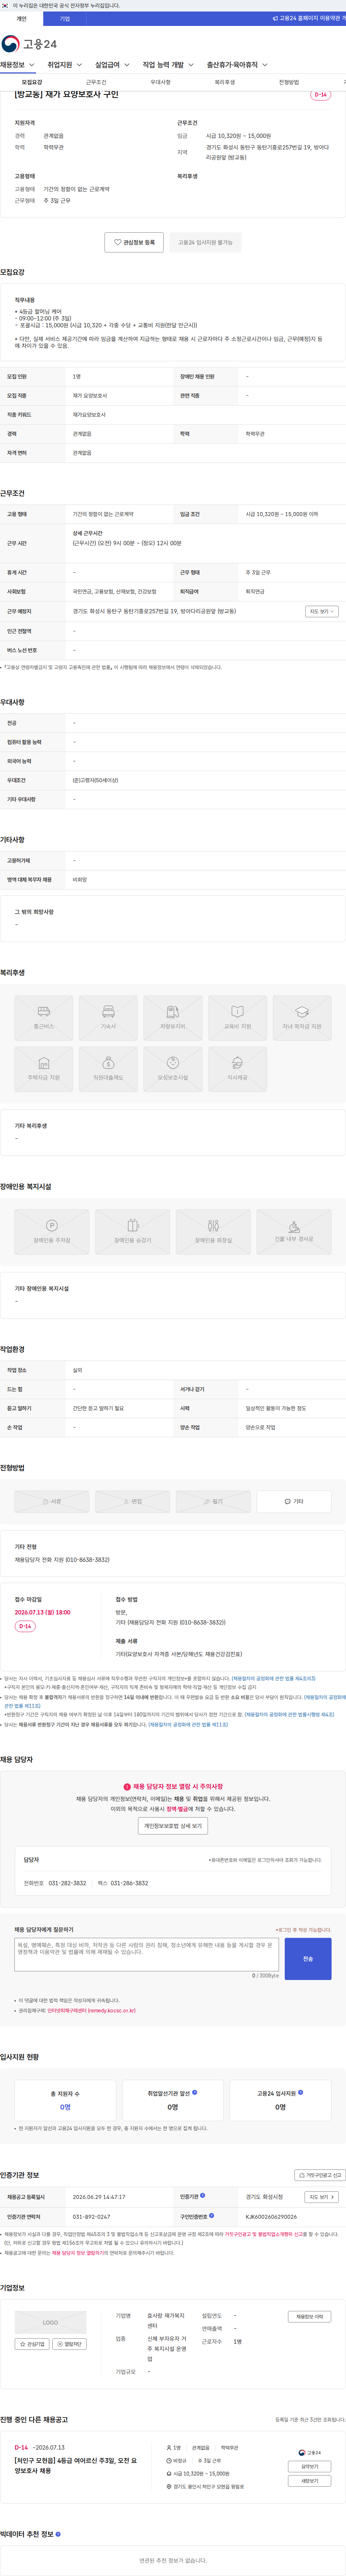Select the 식사제공 welfare icon

pyautogui.click(x=237, y=1068)
